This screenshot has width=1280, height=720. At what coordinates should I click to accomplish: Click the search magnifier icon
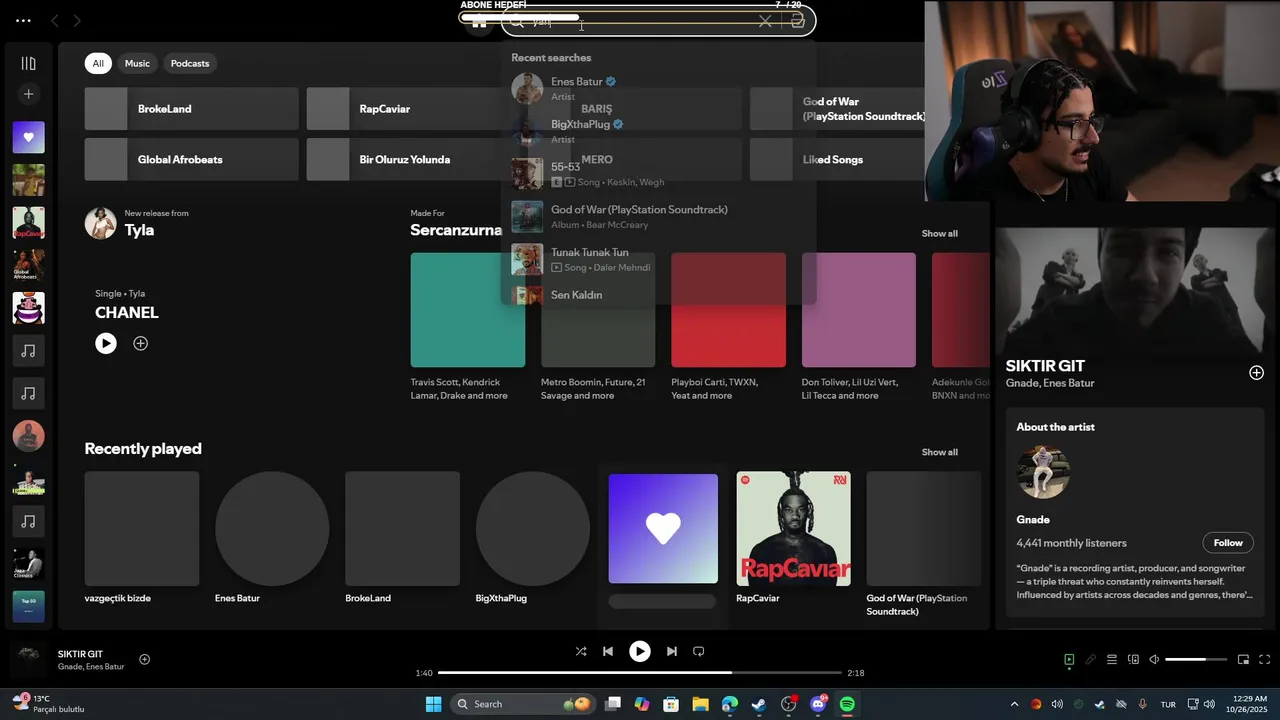point(516,22)
